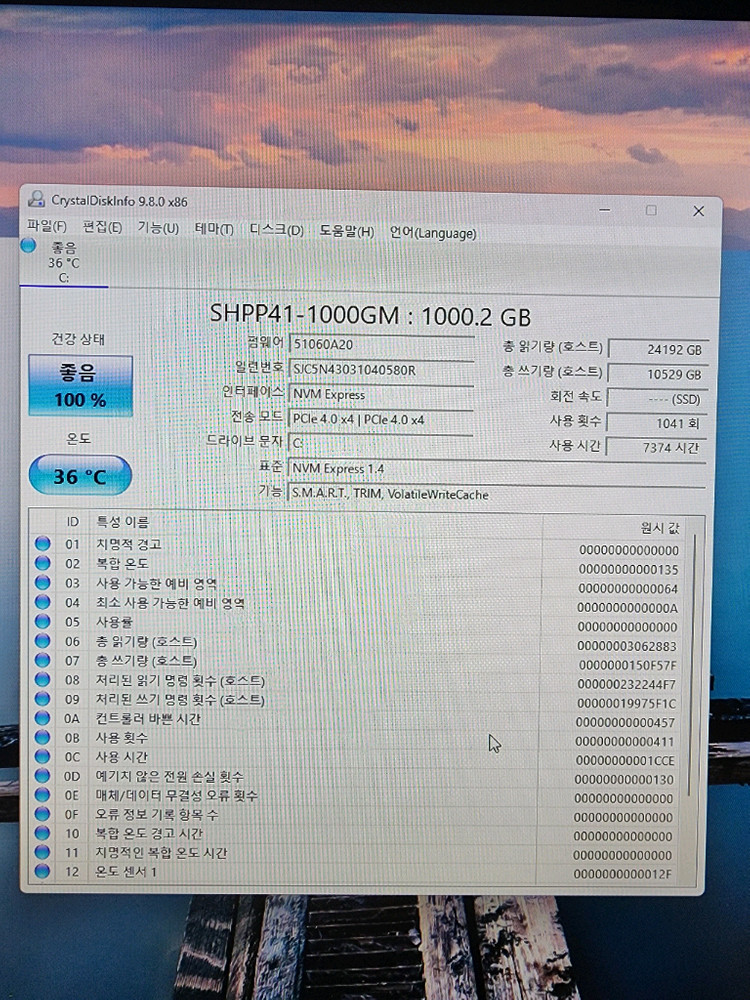
Task: Select the 최소 사용 가능한 예비 영역 row text
Action: (170, 603)
